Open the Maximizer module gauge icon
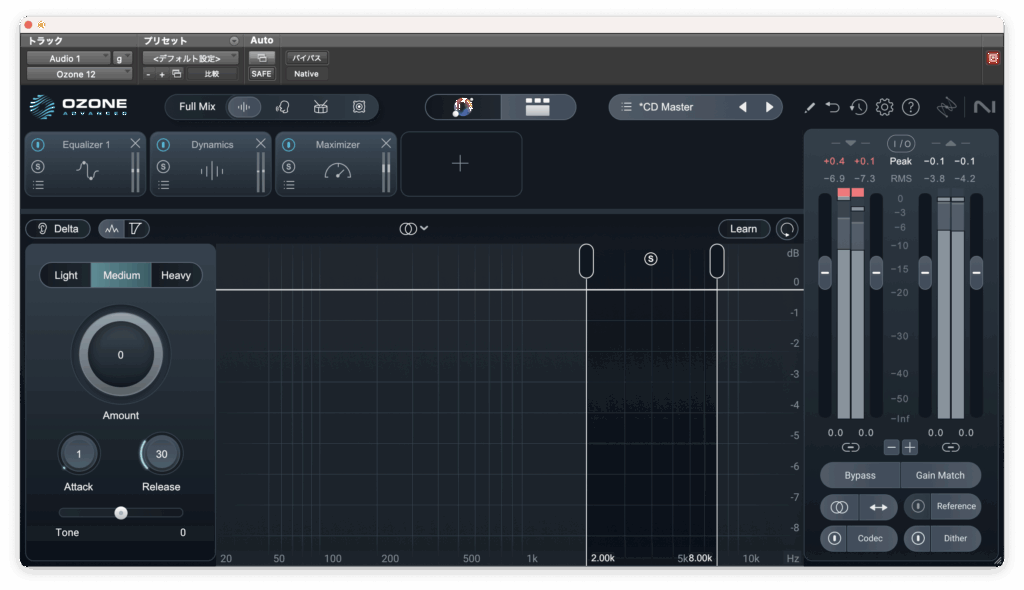 pyautogui.click(x=338, y=171)
